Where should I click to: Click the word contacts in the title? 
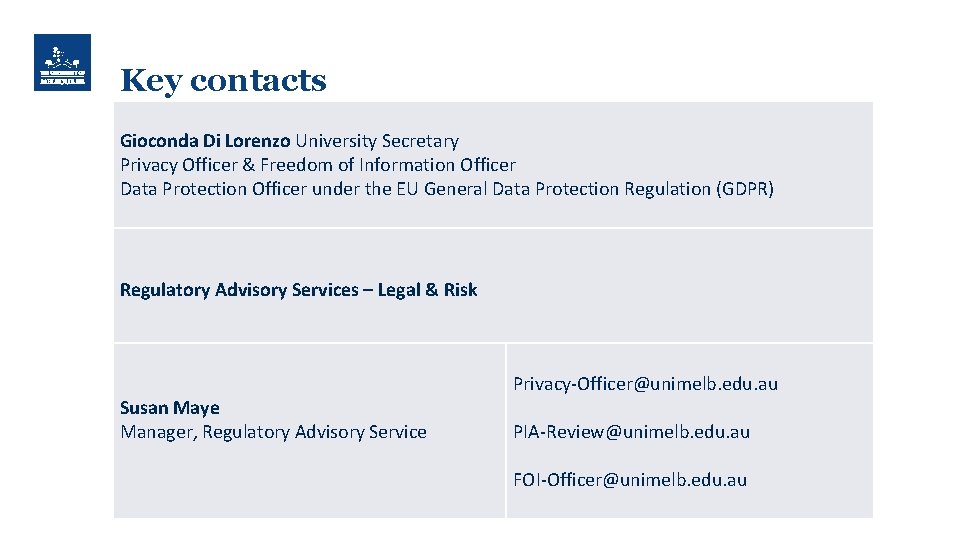click(x=258, y=81)
